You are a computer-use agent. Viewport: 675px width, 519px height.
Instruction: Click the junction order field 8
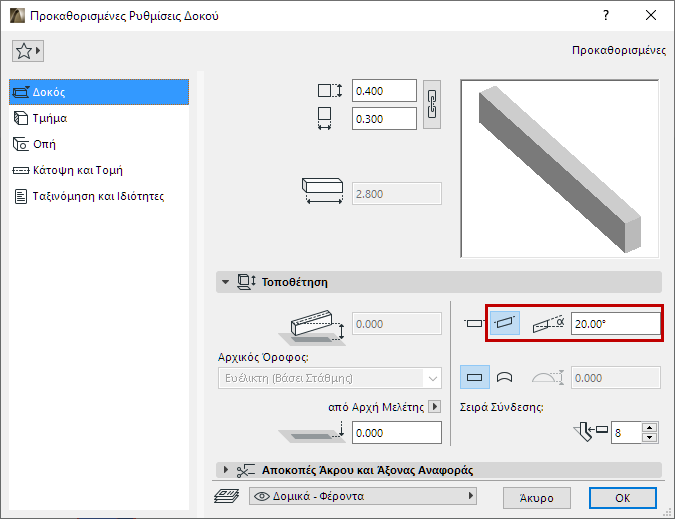pos(626,432)
